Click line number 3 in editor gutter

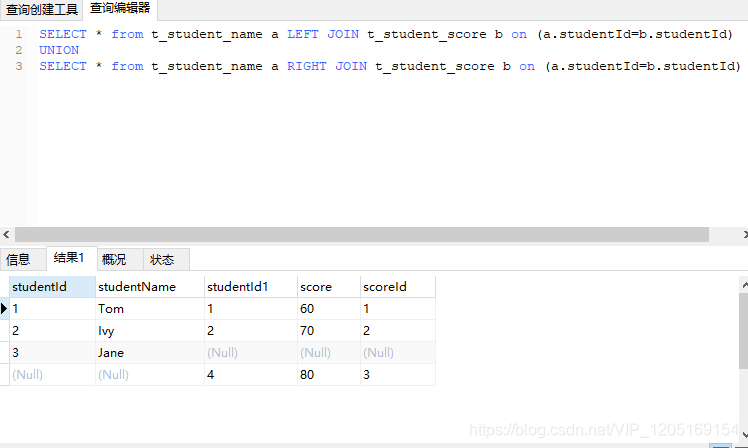[x=19, y=66]
